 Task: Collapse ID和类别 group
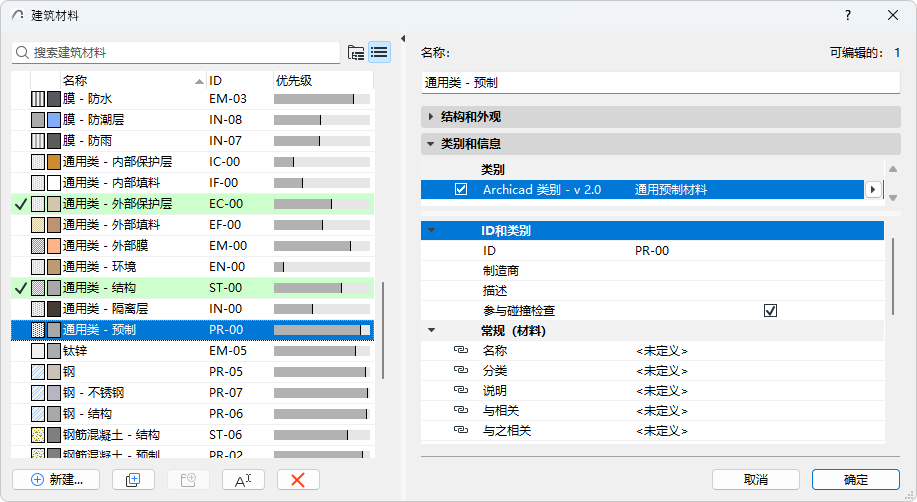(432, 231)
